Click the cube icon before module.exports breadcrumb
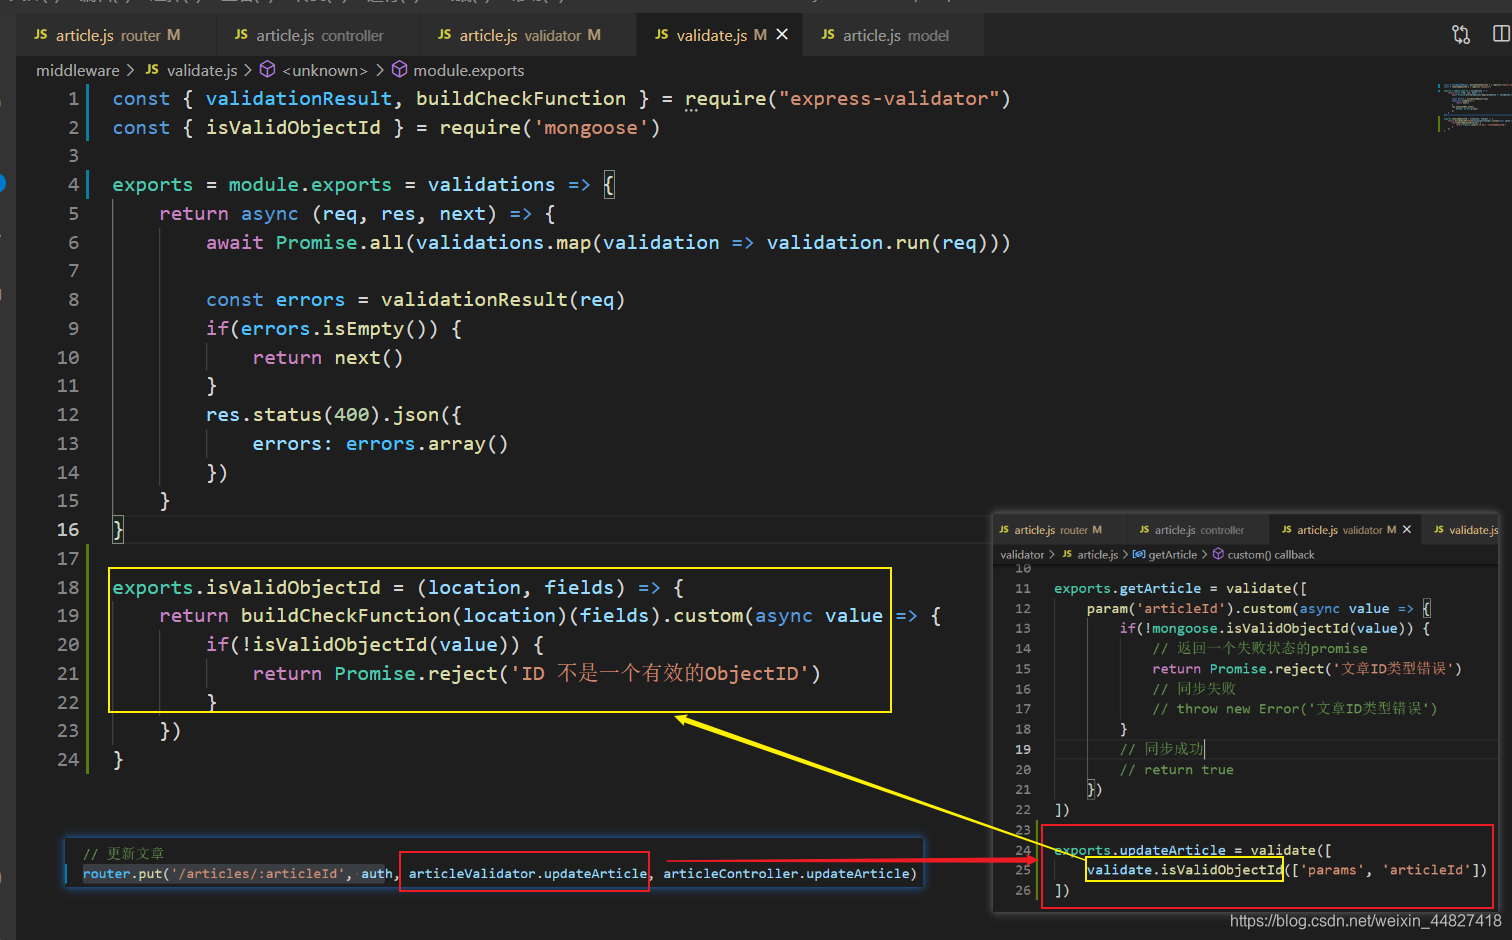The width and height of the screenshot is (1512, 940). pos(399,69)
